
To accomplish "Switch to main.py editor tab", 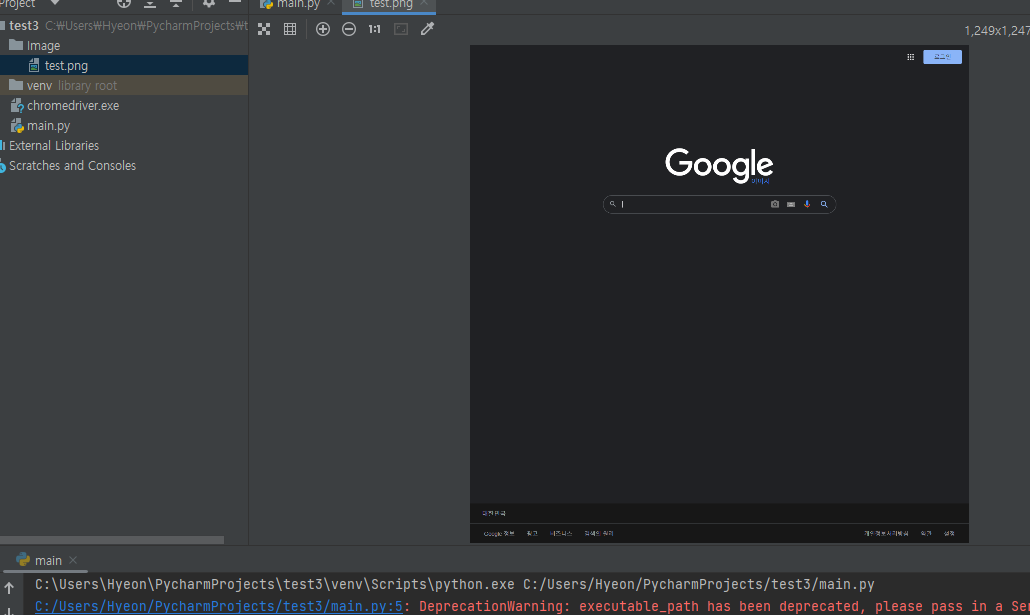I will [x=298, y=4].
